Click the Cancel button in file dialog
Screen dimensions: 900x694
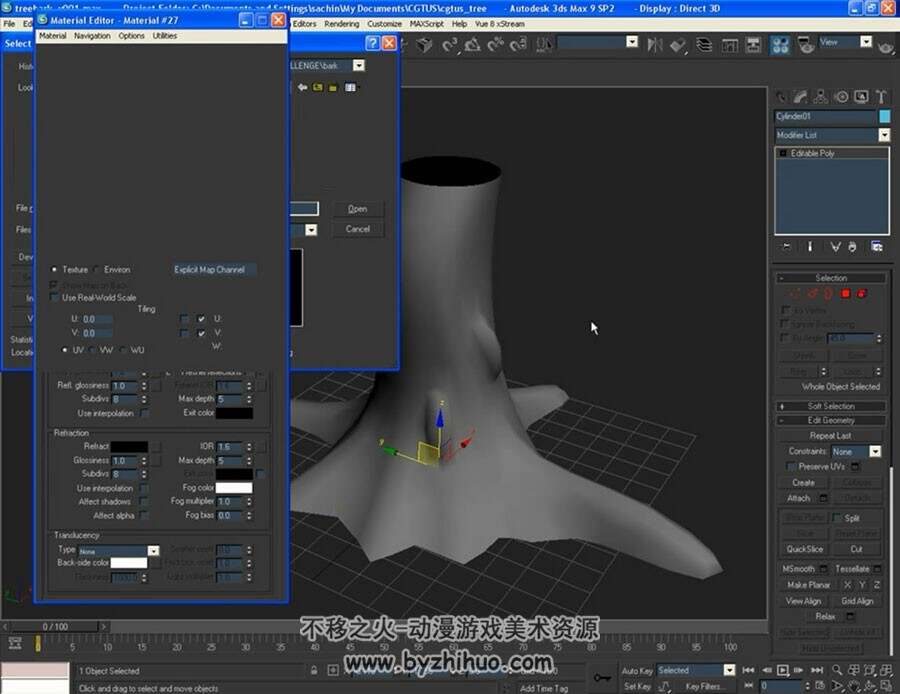click(x=358, y=229)
